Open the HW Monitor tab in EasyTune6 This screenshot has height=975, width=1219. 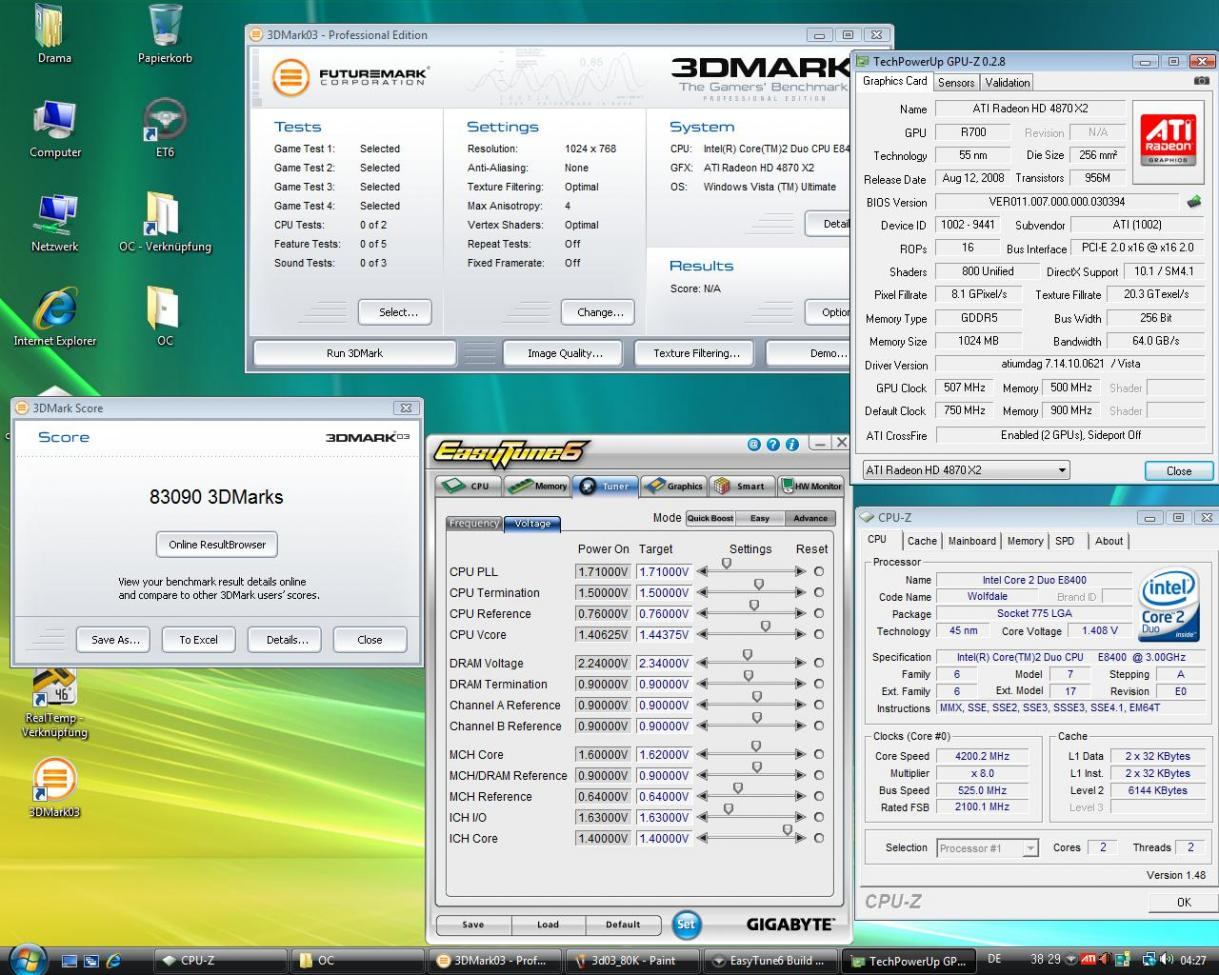pos(810,486)
